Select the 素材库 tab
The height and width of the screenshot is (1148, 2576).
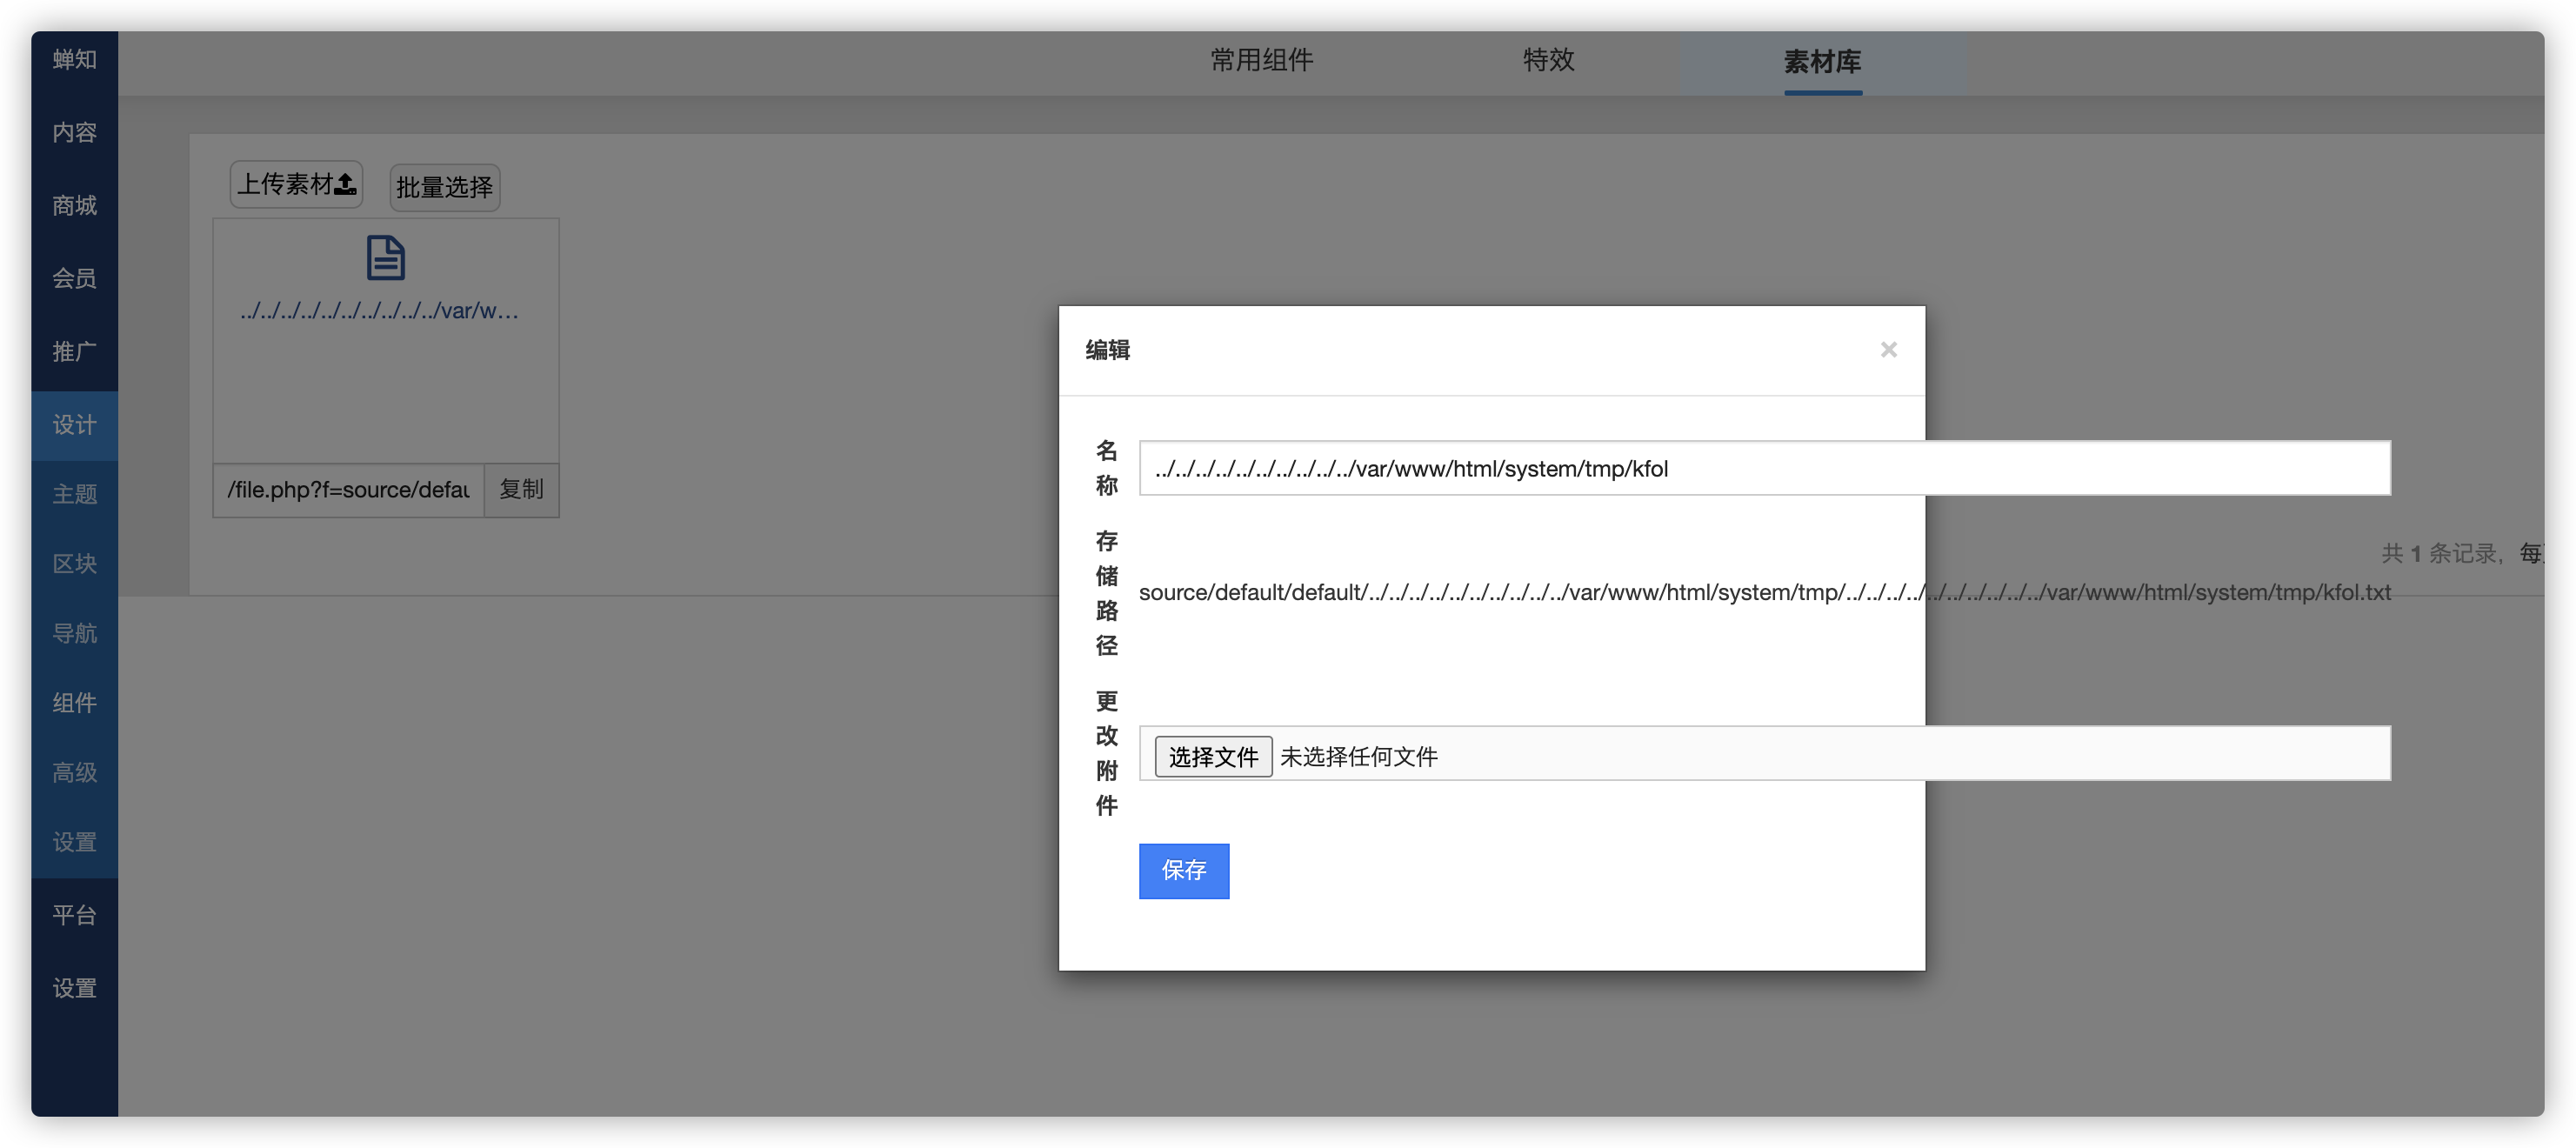click(1822, 62)
